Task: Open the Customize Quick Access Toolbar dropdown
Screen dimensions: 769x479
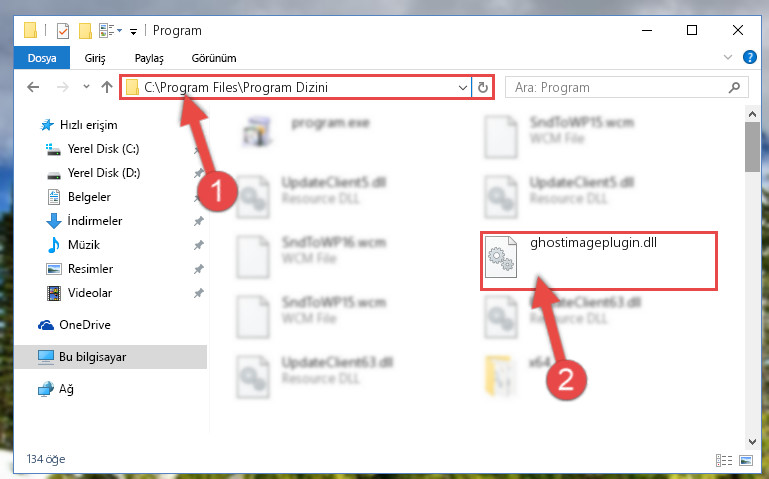Action: coord(133,32)
